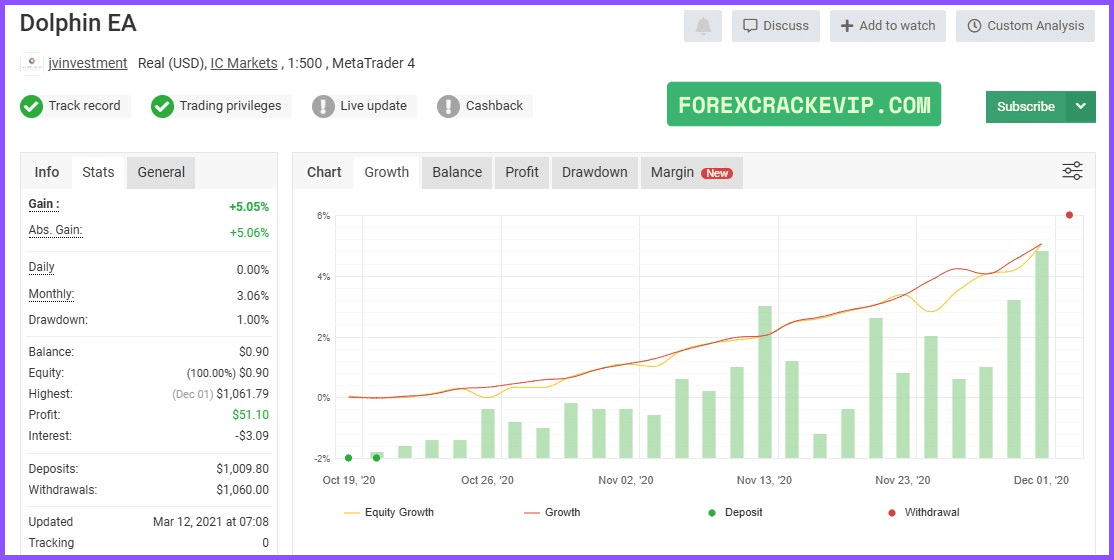1114x560 pixels.
Task: Click the Cashback warning icon
Action: point(448,107)
